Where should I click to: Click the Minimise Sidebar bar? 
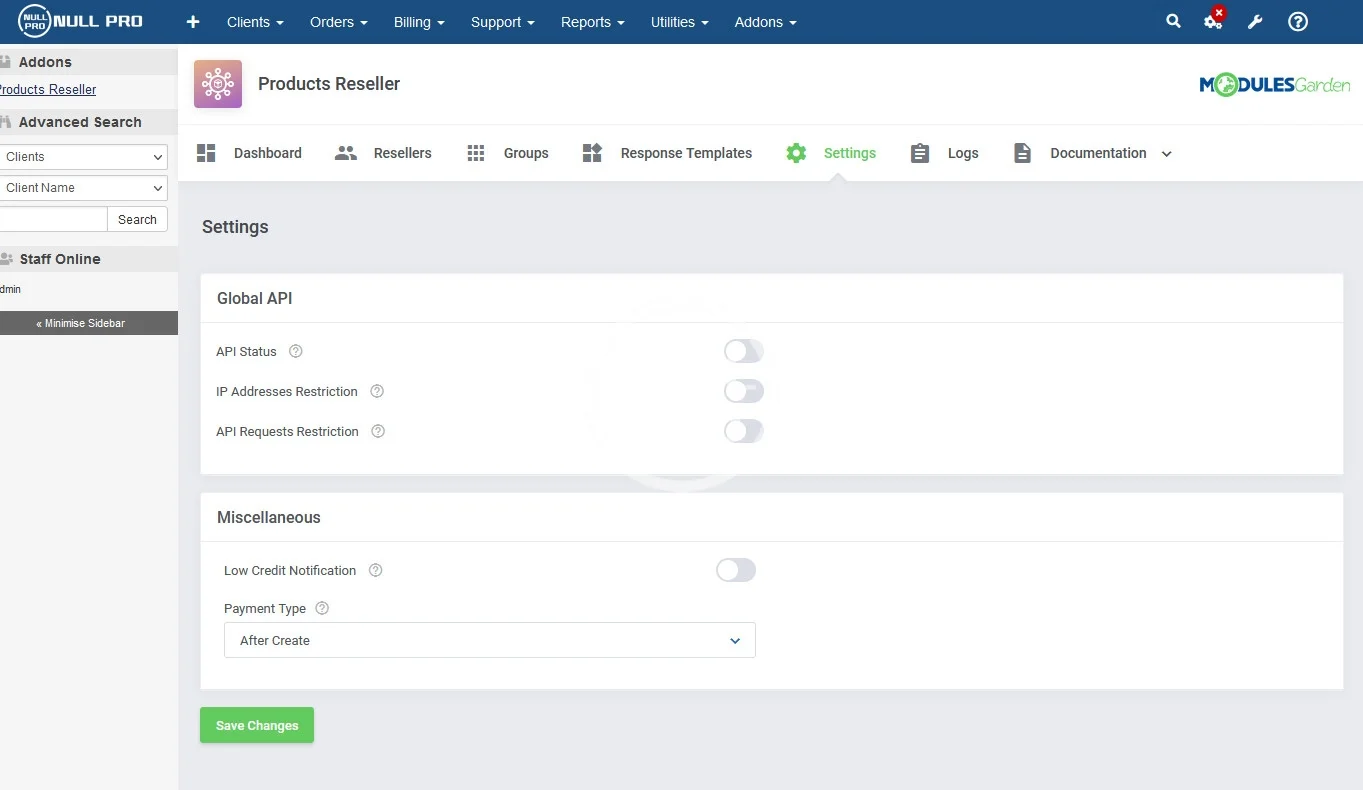tap(88, 323)
